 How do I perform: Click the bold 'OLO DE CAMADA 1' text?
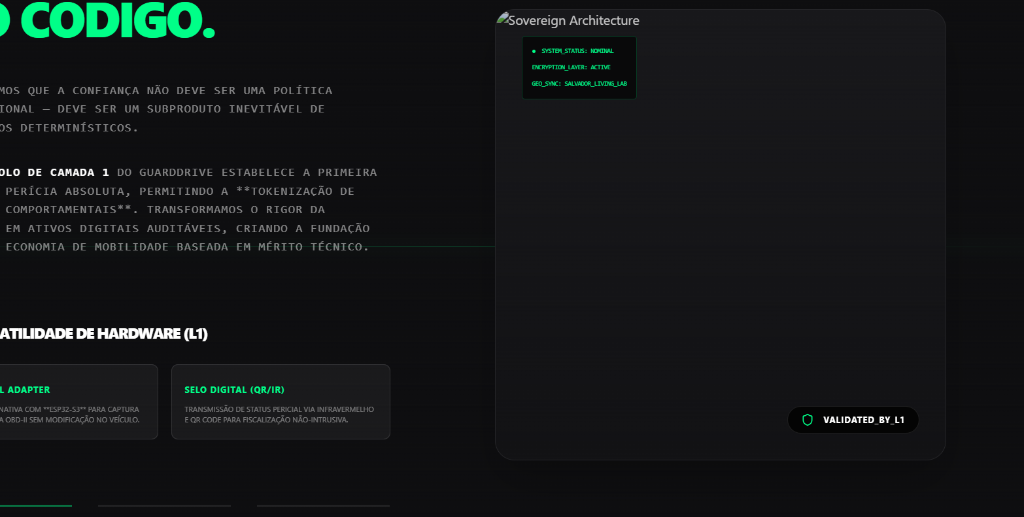(55, 172)
